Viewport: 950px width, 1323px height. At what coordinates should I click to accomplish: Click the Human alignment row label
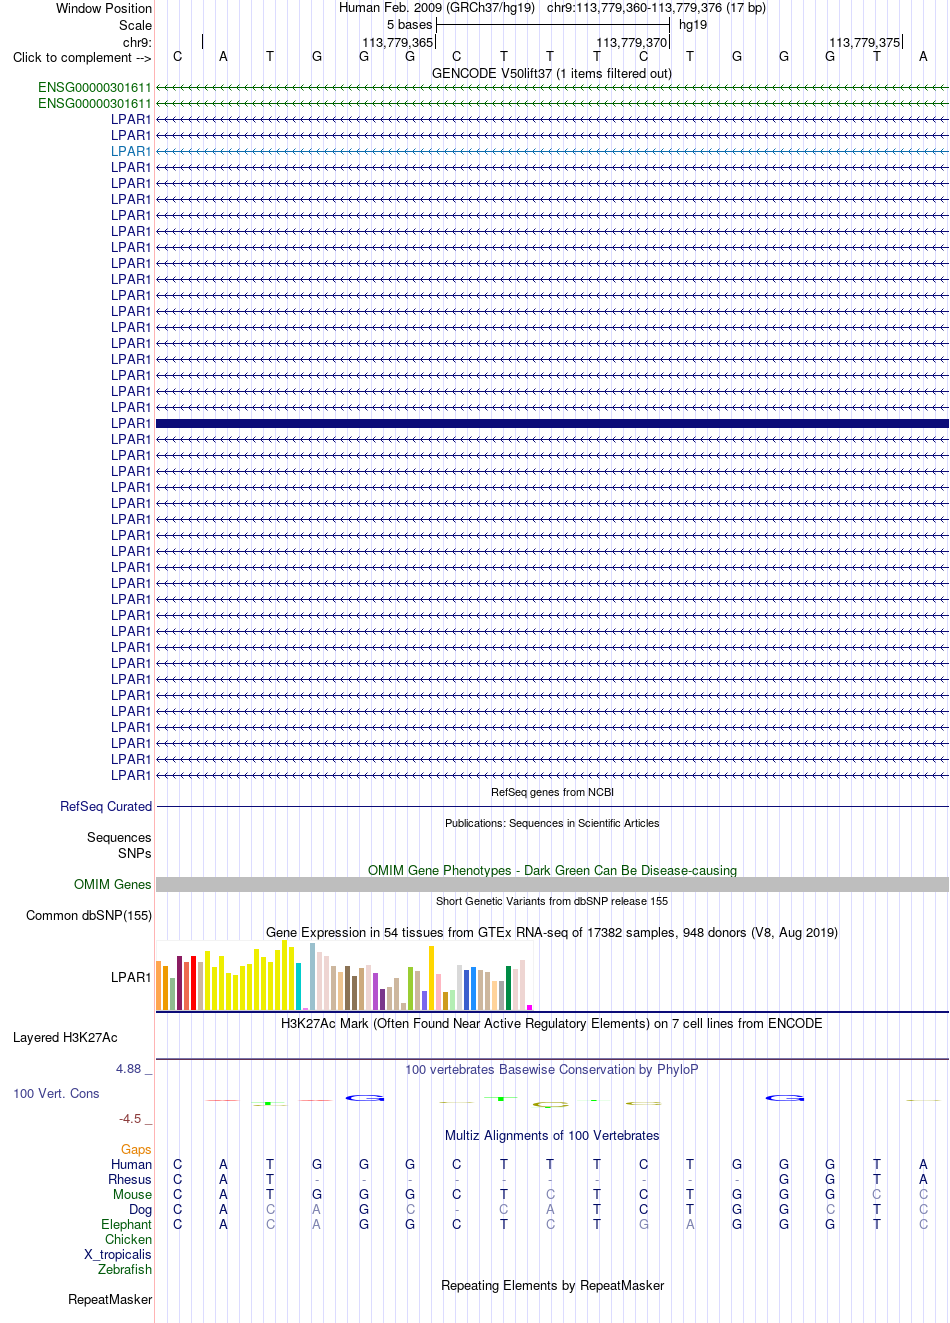click(x=132, y=1164)
